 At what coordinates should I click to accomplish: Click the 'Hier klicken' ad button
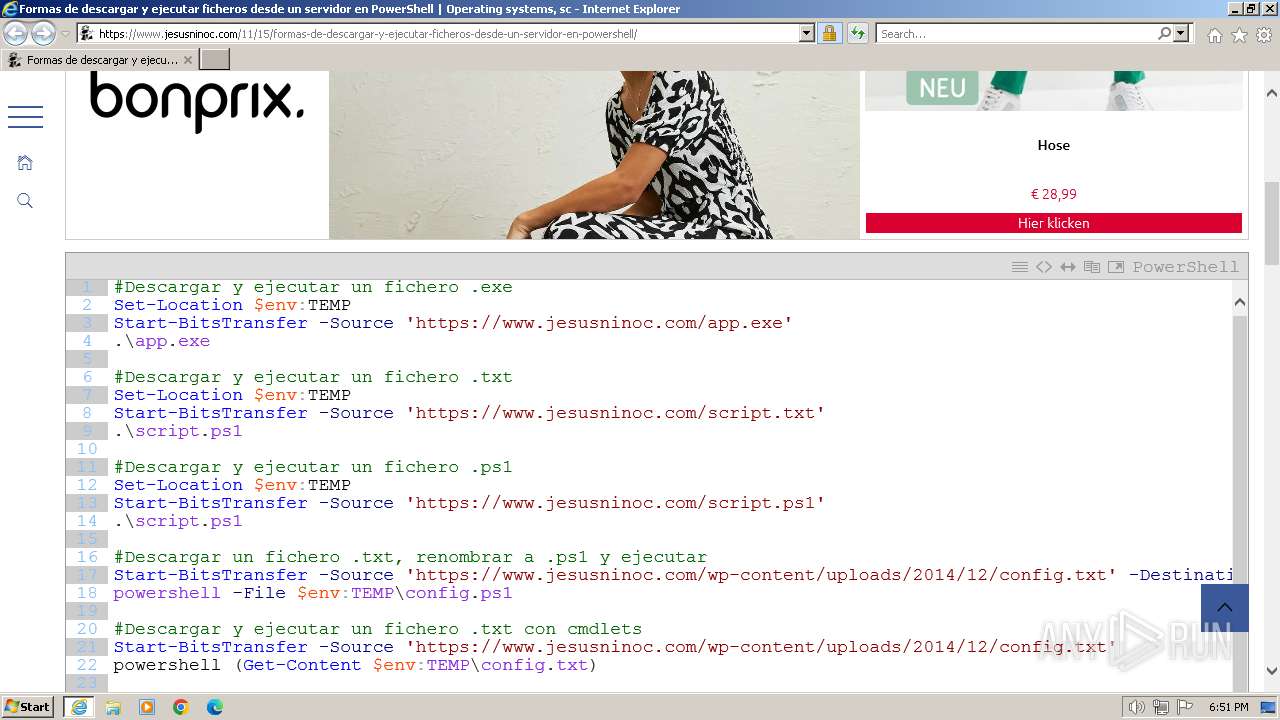tap(1054, 223)
